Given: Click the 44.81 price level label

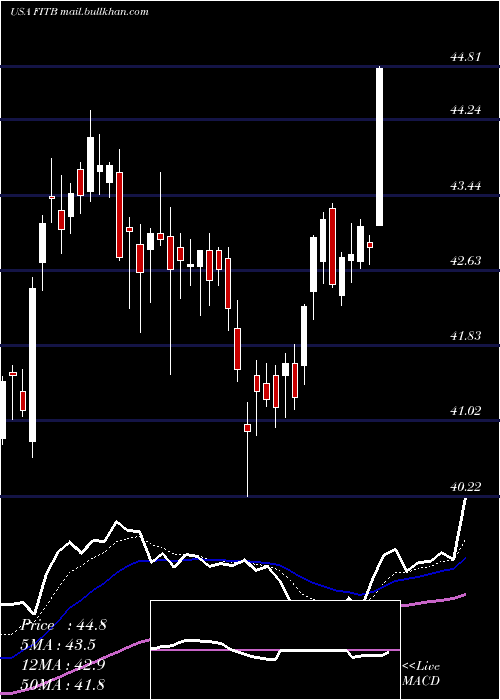Looking at the screenshot, I should [x=466, y=57].
